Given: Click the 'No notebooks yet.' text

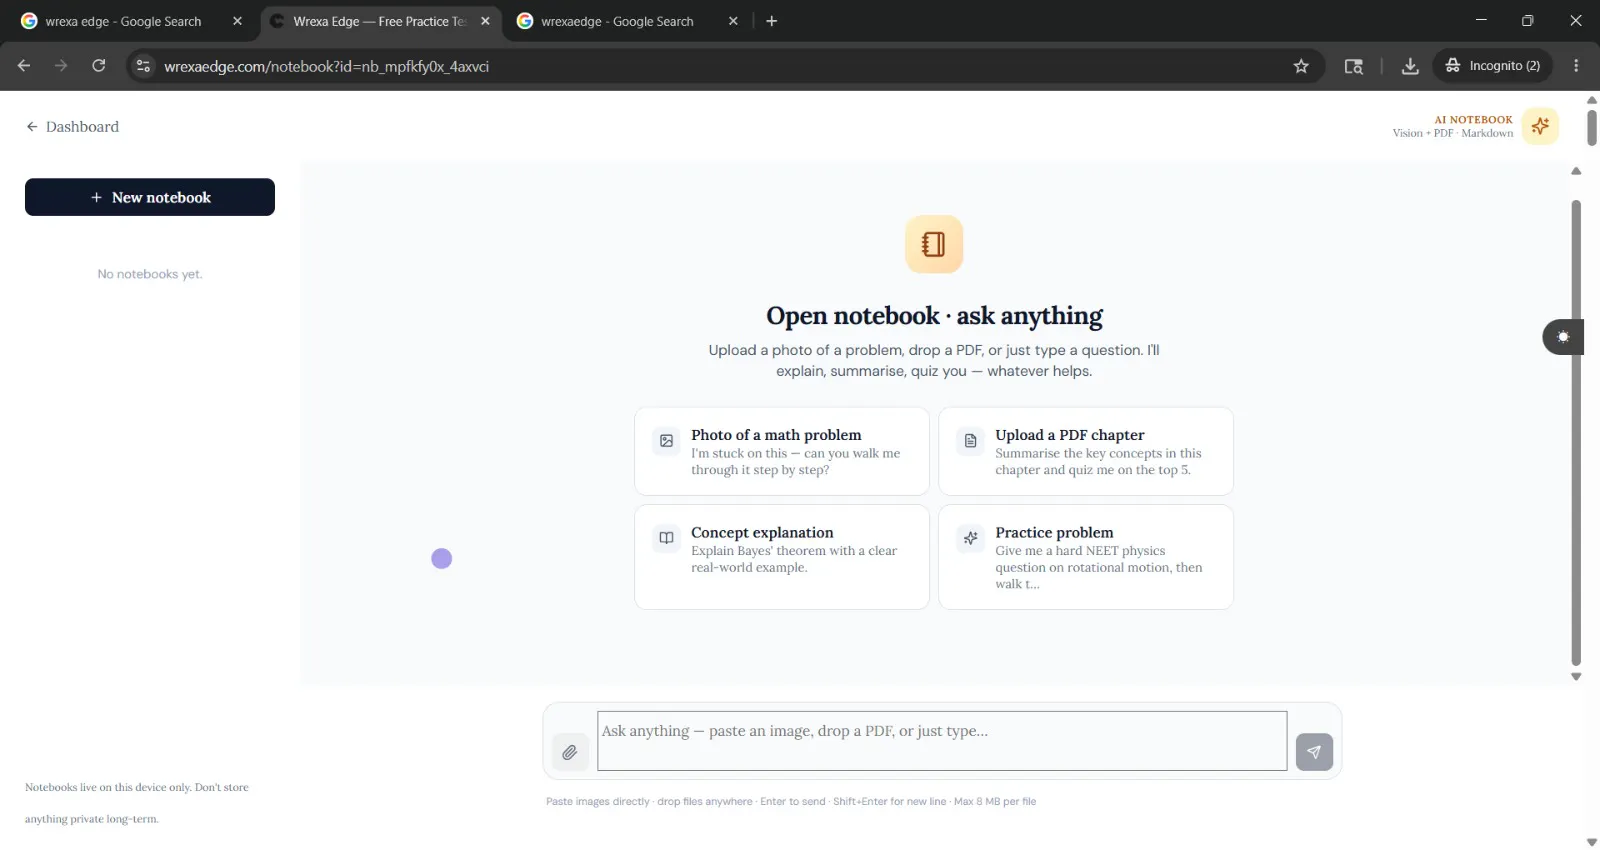Looking at the screenshot, I should [x=150, y=274].
